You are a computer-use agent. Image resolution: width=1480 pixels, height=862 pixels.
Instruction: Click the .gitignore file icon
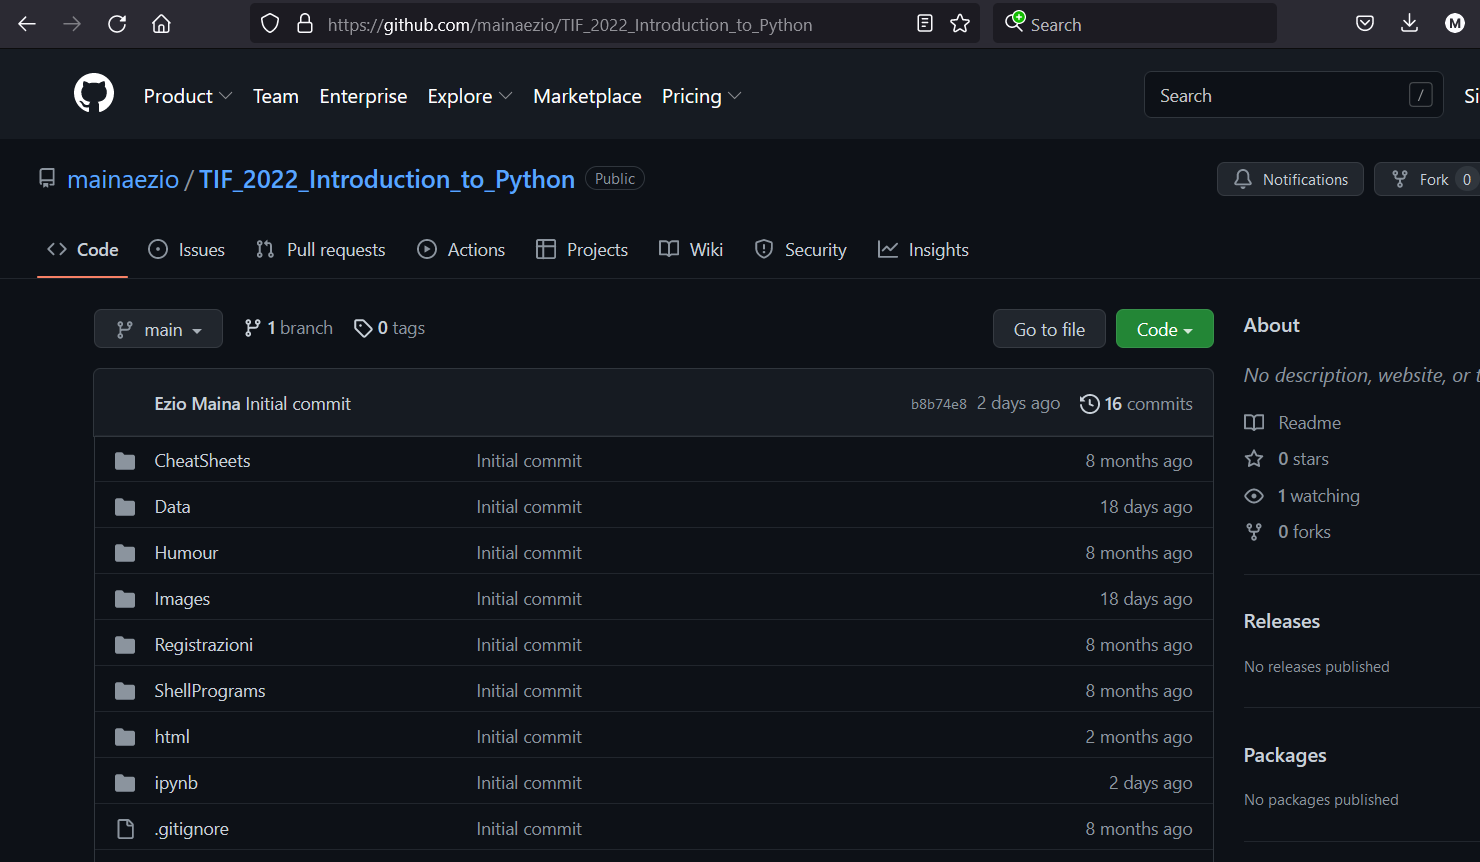coord(125,829)
